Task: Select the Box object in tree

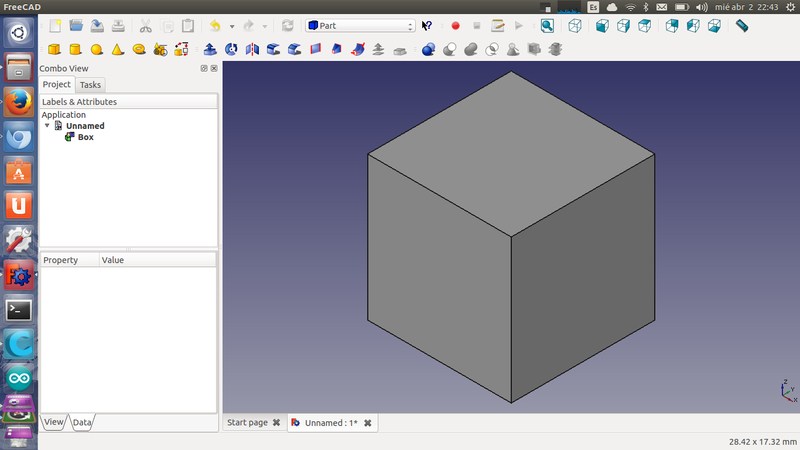Action: 85,137
